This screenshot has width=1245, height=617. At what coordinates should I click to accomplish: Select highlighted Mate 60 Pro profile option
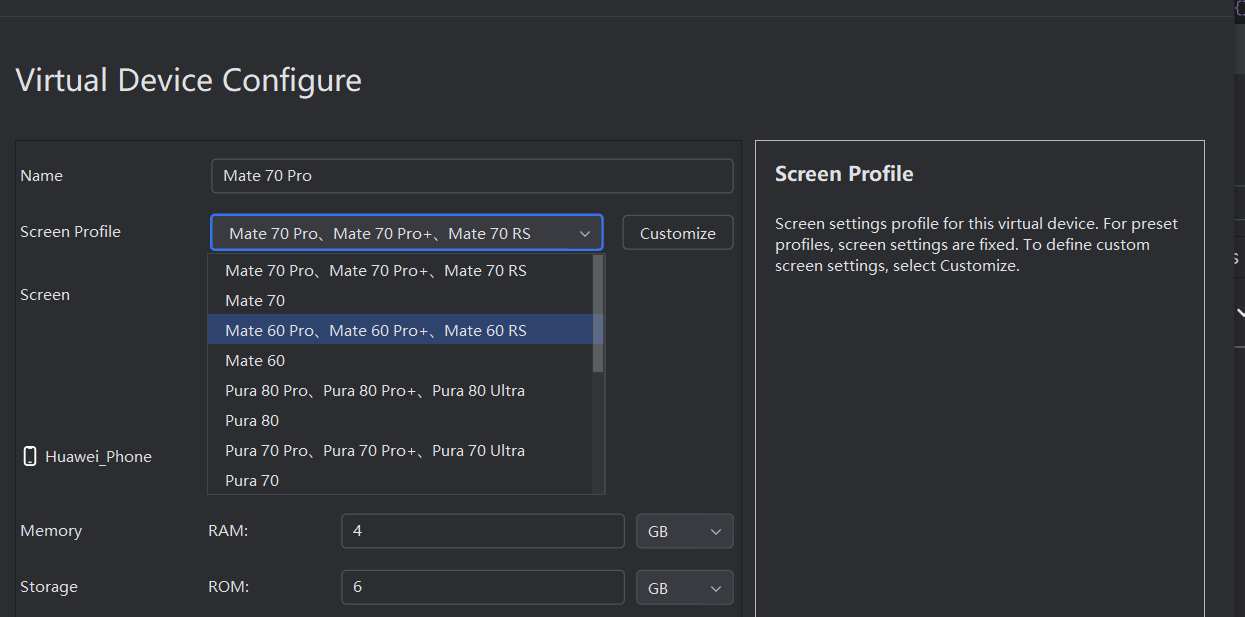pos(376,331)
